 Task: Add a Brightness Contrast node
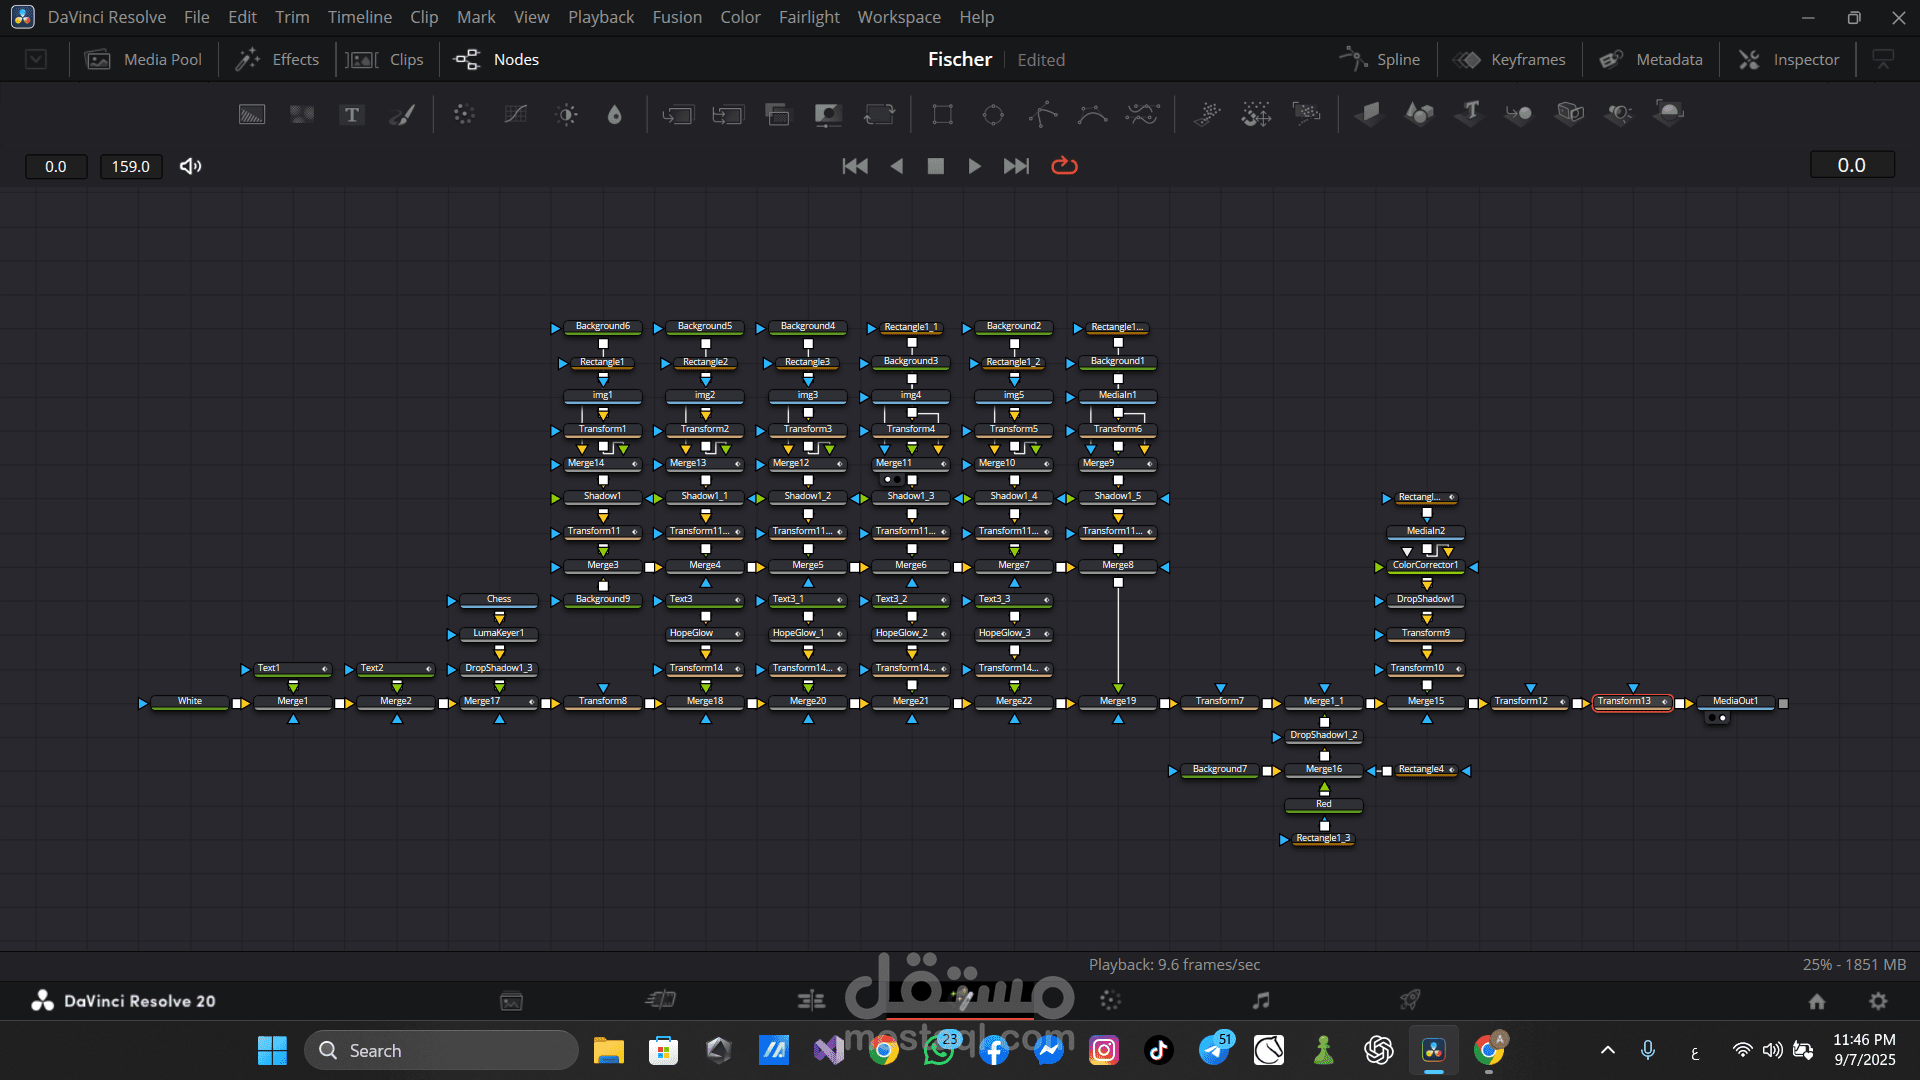tap(567, 115)
